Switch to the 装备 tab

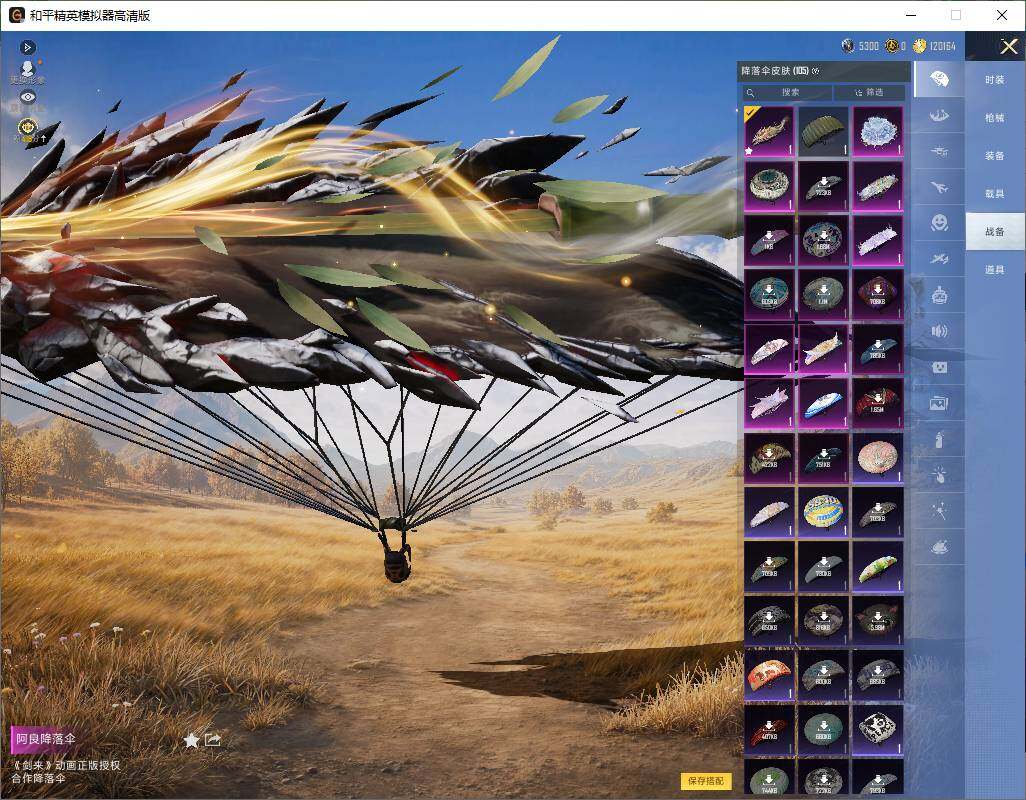[x=995, y=156]
